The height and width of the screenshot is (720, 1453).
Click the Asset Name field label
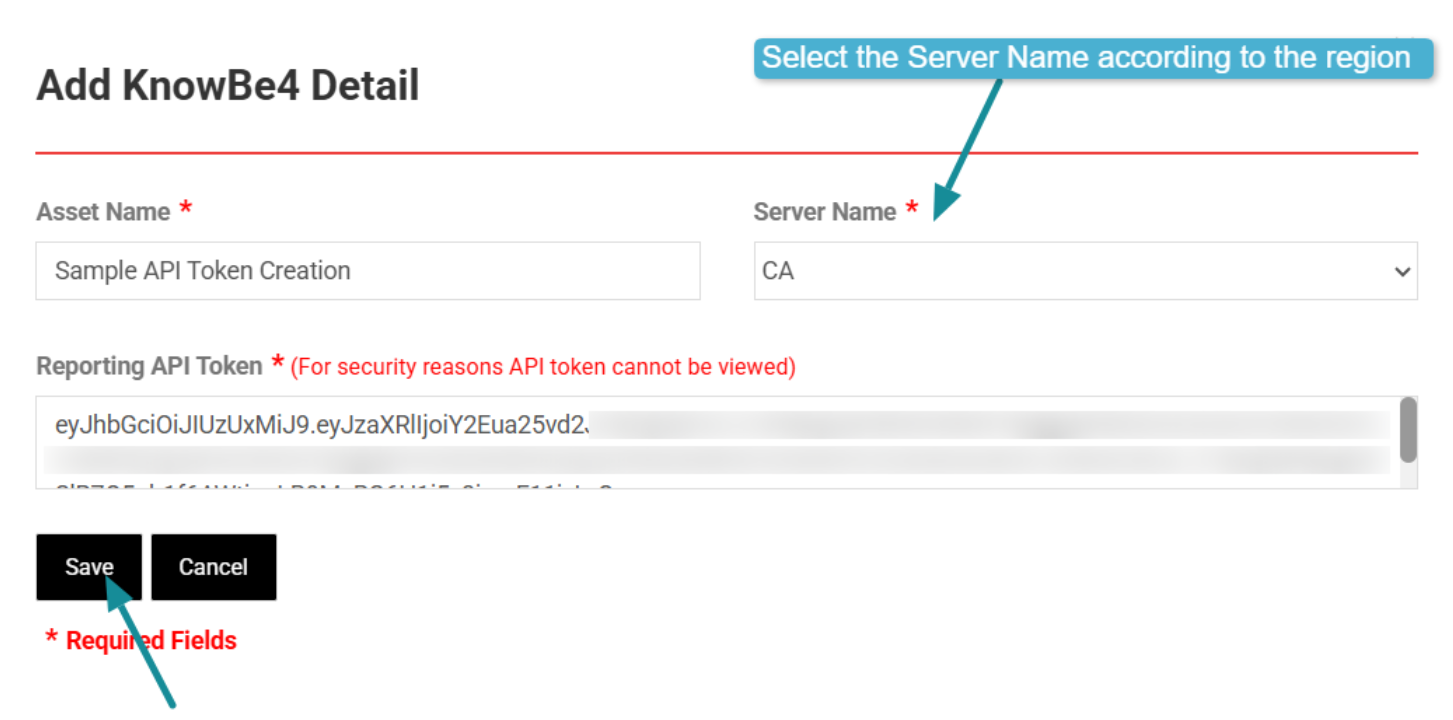pos(101,211)
